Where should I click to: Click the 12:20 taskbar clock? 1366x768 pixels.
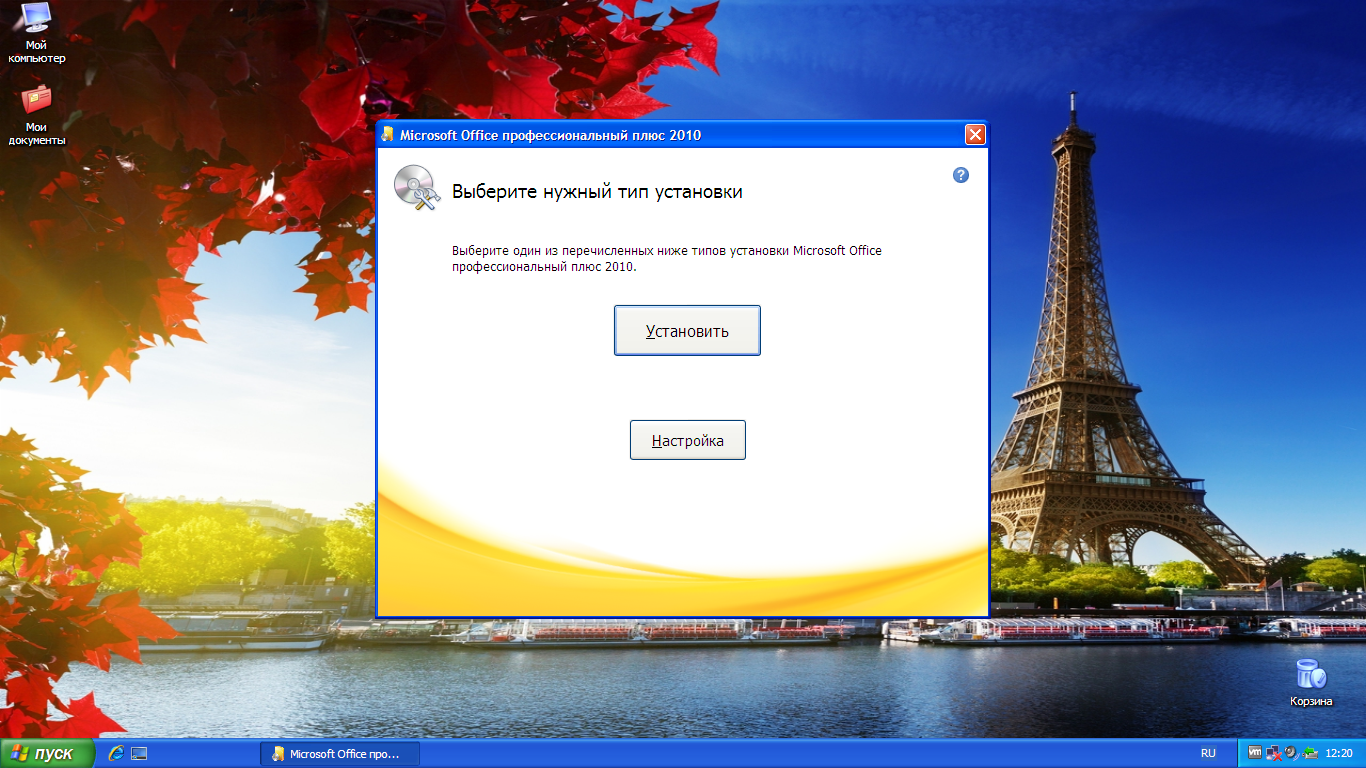pos(1339,753)
